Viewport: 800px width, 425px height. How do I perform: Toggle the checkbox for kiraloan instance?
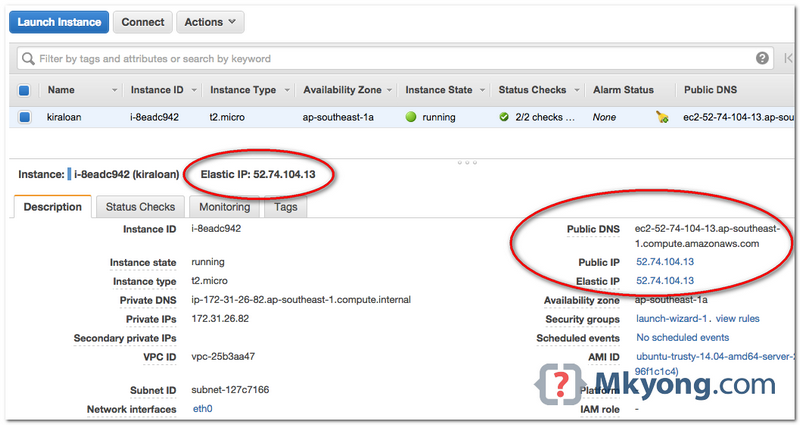25,117
